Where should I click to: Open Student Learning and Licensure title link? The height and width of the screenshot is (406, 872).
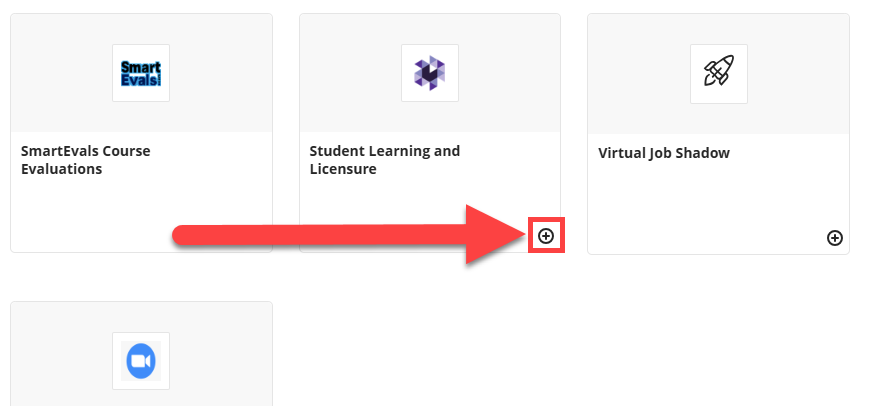(x=385, y=160)
